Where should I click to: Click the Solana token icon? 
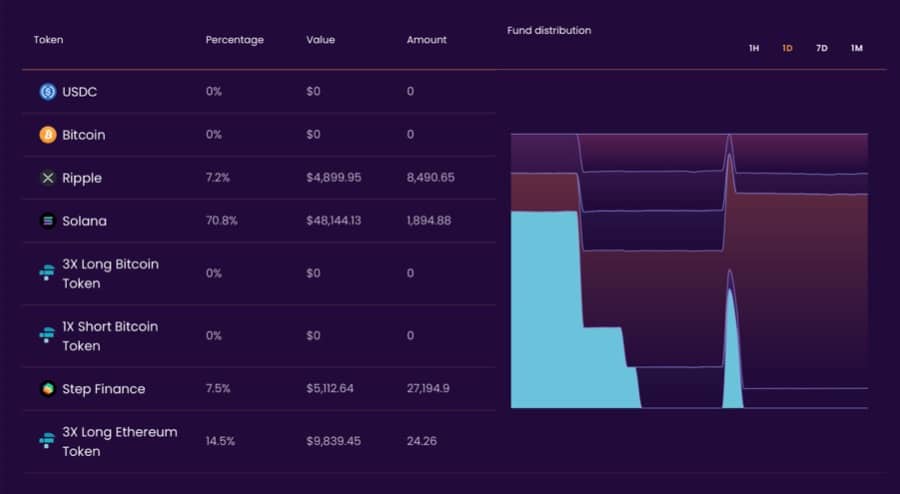47,221
